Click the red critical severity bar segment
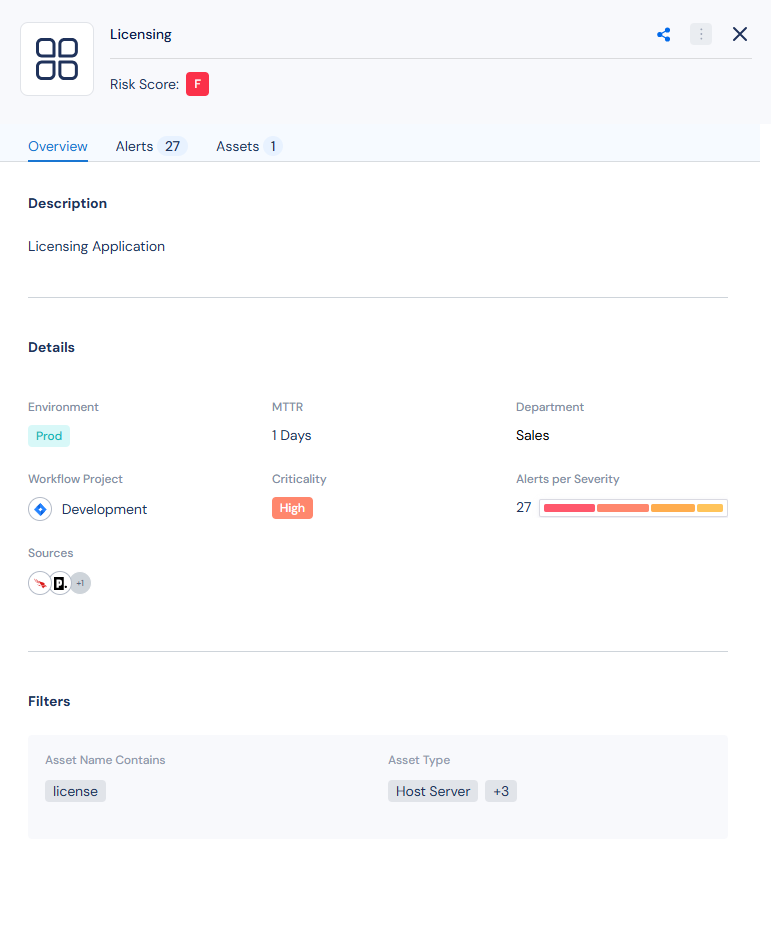Screen dimensions: 771x931 click(569, 508)
